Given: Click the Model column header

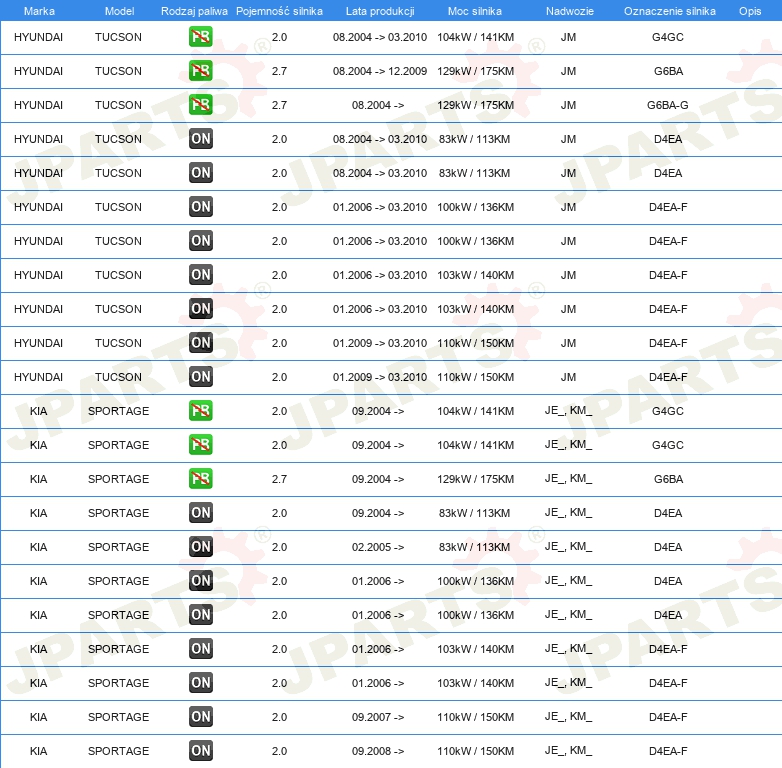Looking at the screenshot, I should (119, 11).
